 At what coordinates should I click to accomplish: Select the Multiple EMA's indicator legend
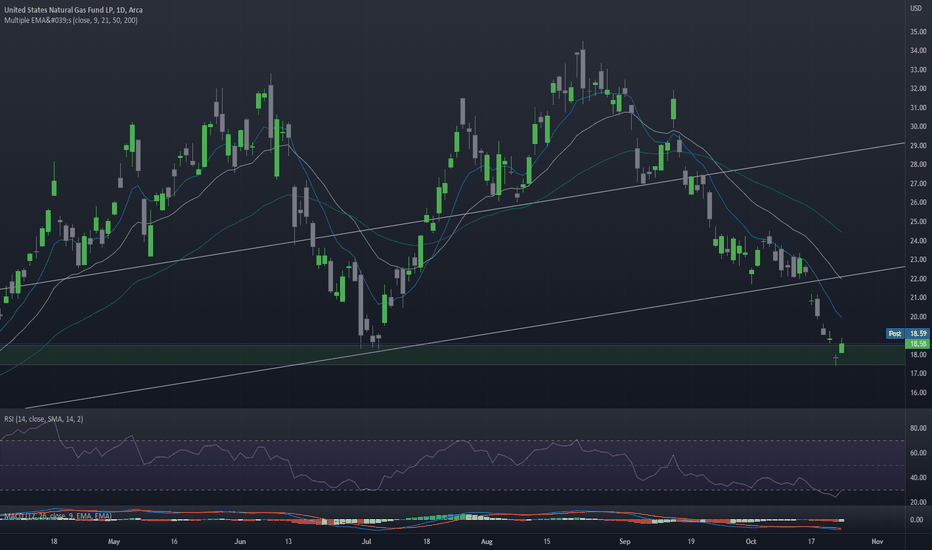pyautogui.click(x=71, y=20)
